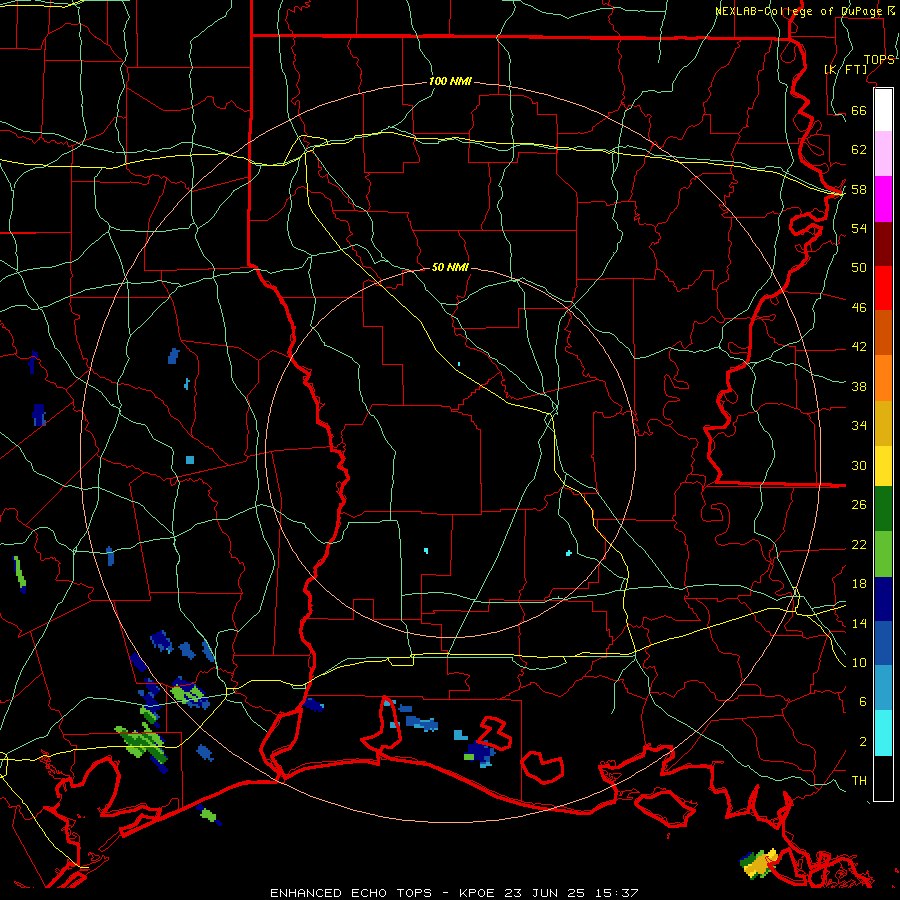Screen dimensions: 900x900
Task: Click the bright red legend swatch
Action: coord(883,288)
